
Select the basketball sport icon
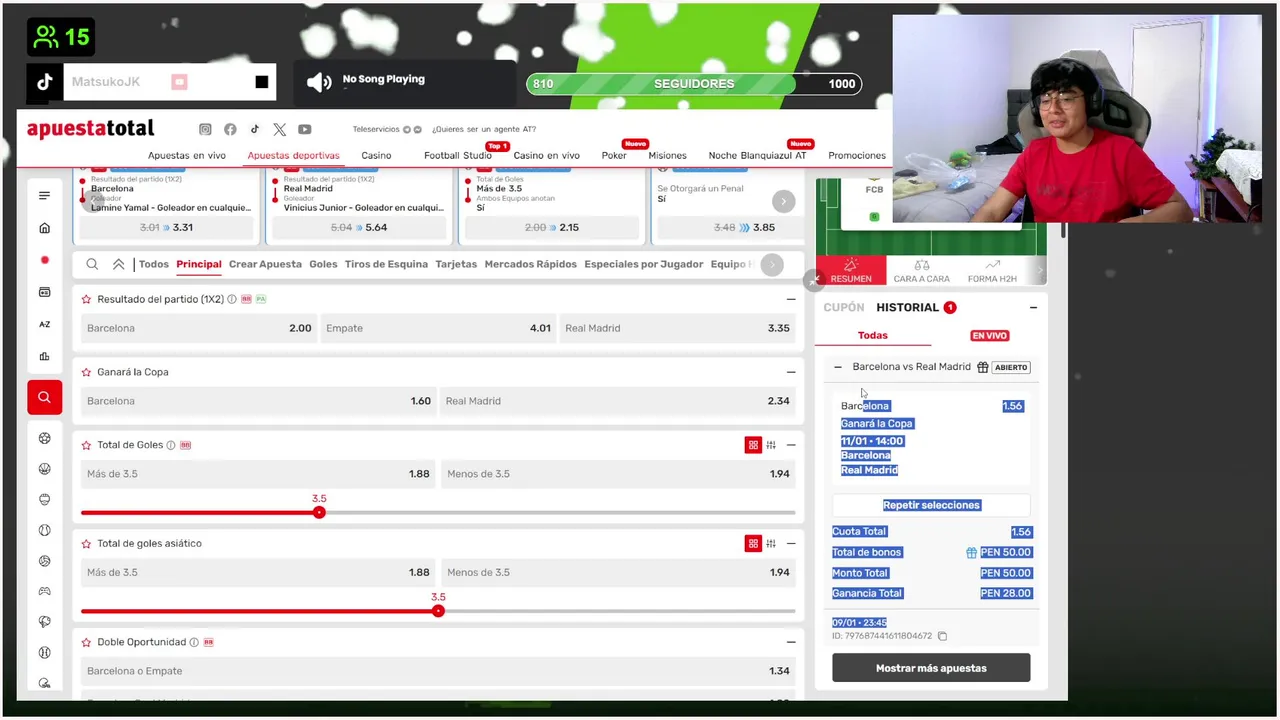[44, 468]
